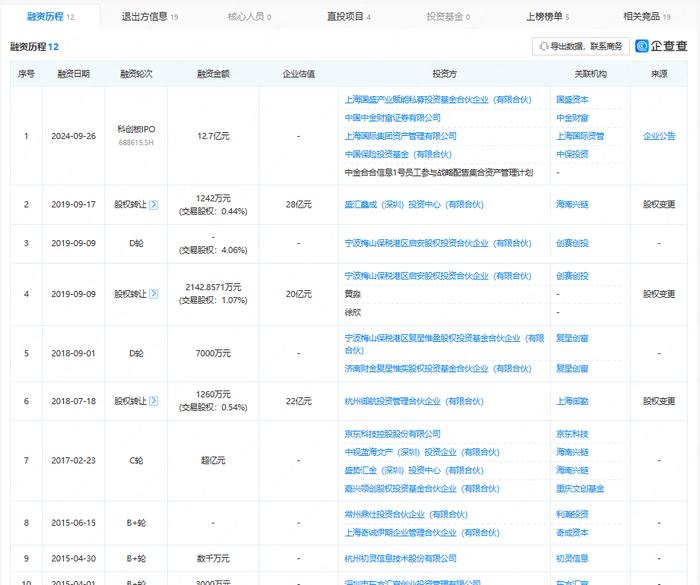The image size is (700, 585).
Task: Open 奇成资本 institution link
Action: (572, 533)
